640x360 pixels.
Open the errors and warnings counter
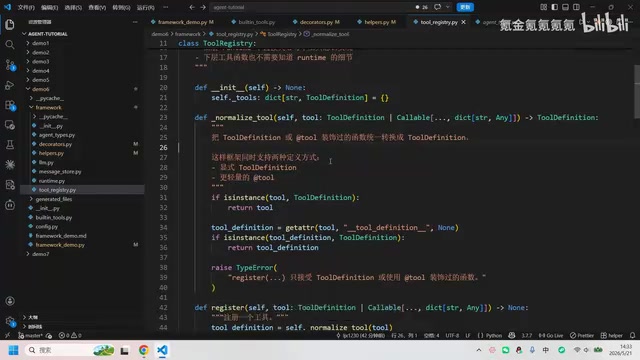tap(70, 336)
